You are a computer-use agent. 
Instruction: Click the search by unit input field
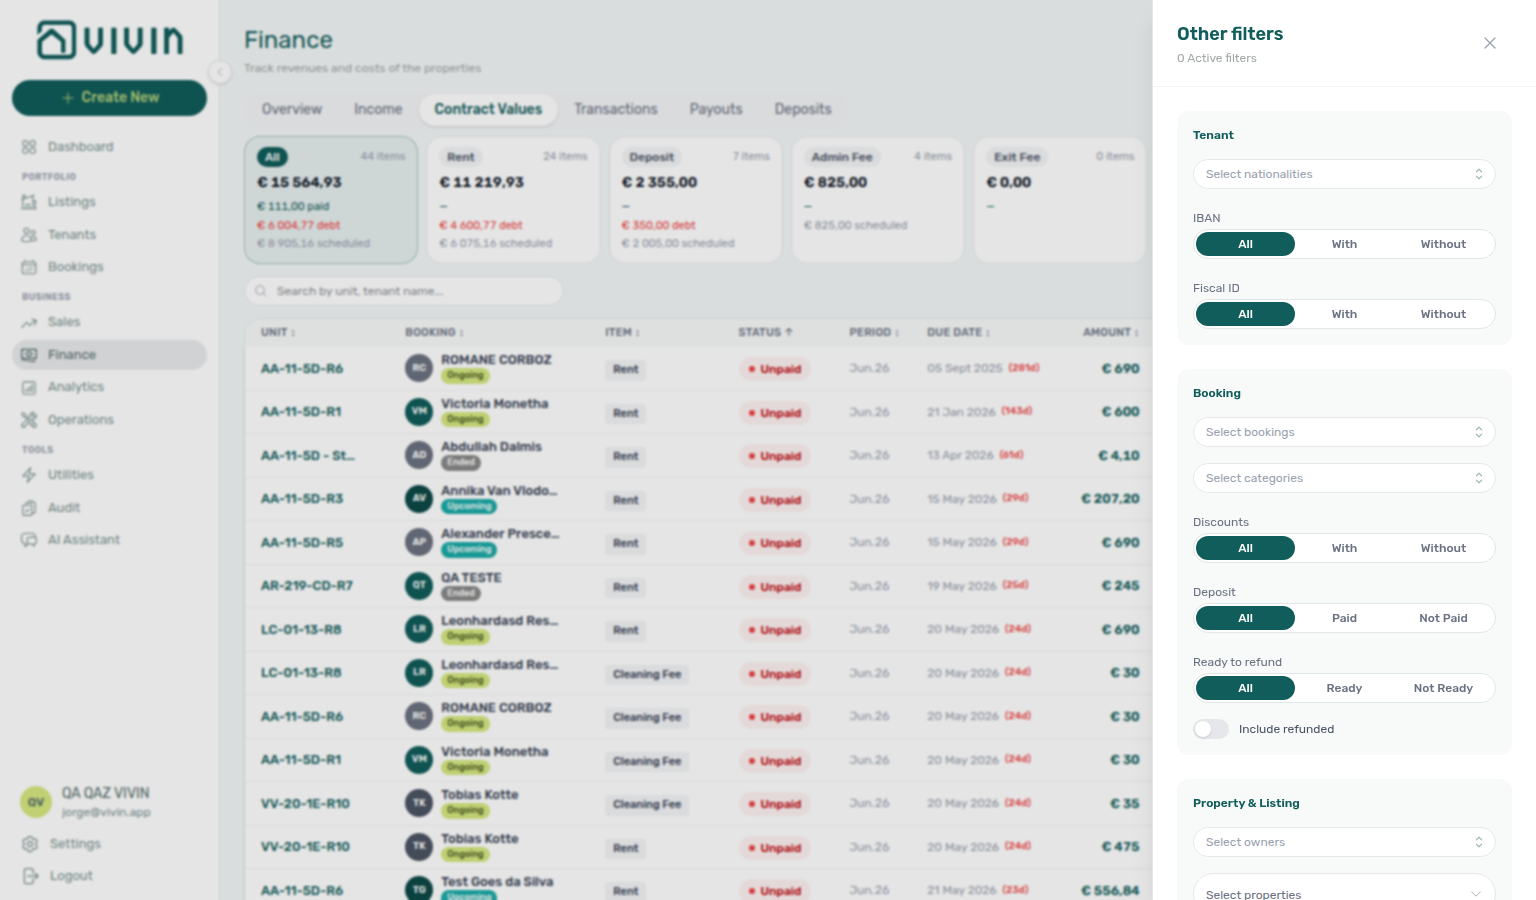pyautogui.click(x=404, y=291)
